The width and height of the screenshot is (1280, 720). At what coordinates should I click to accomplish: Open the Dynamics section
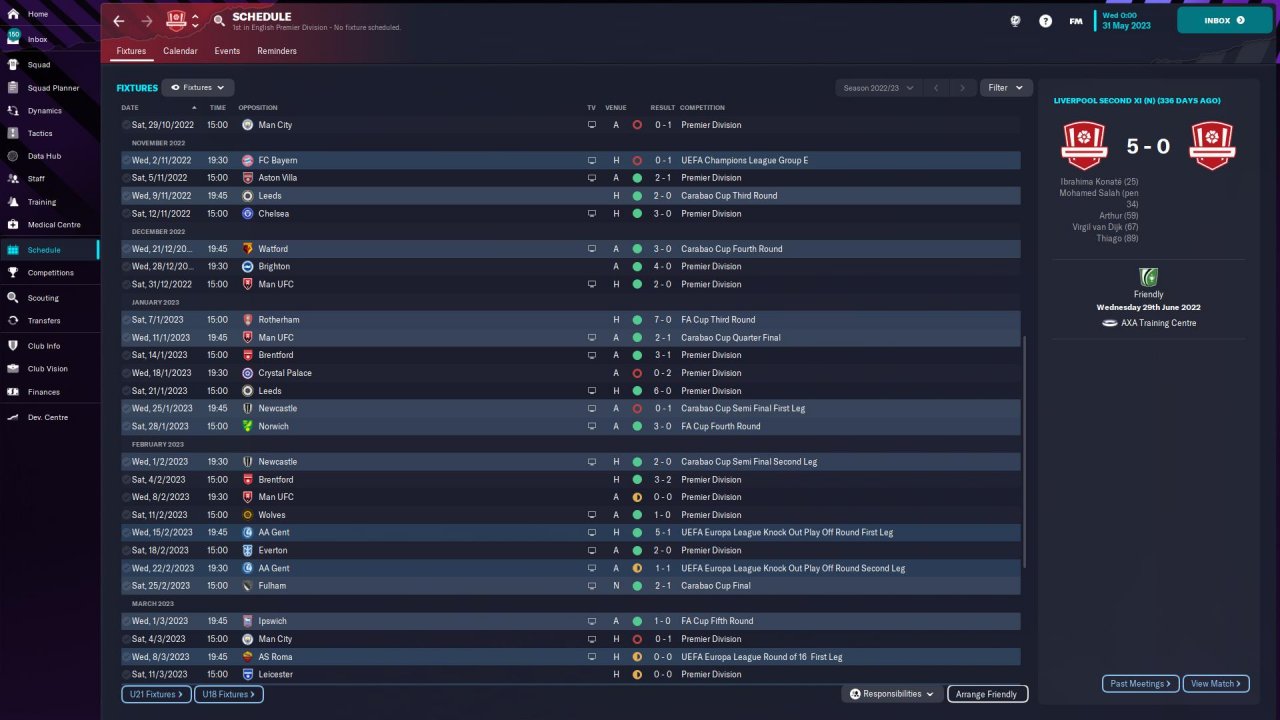point(48,111)
